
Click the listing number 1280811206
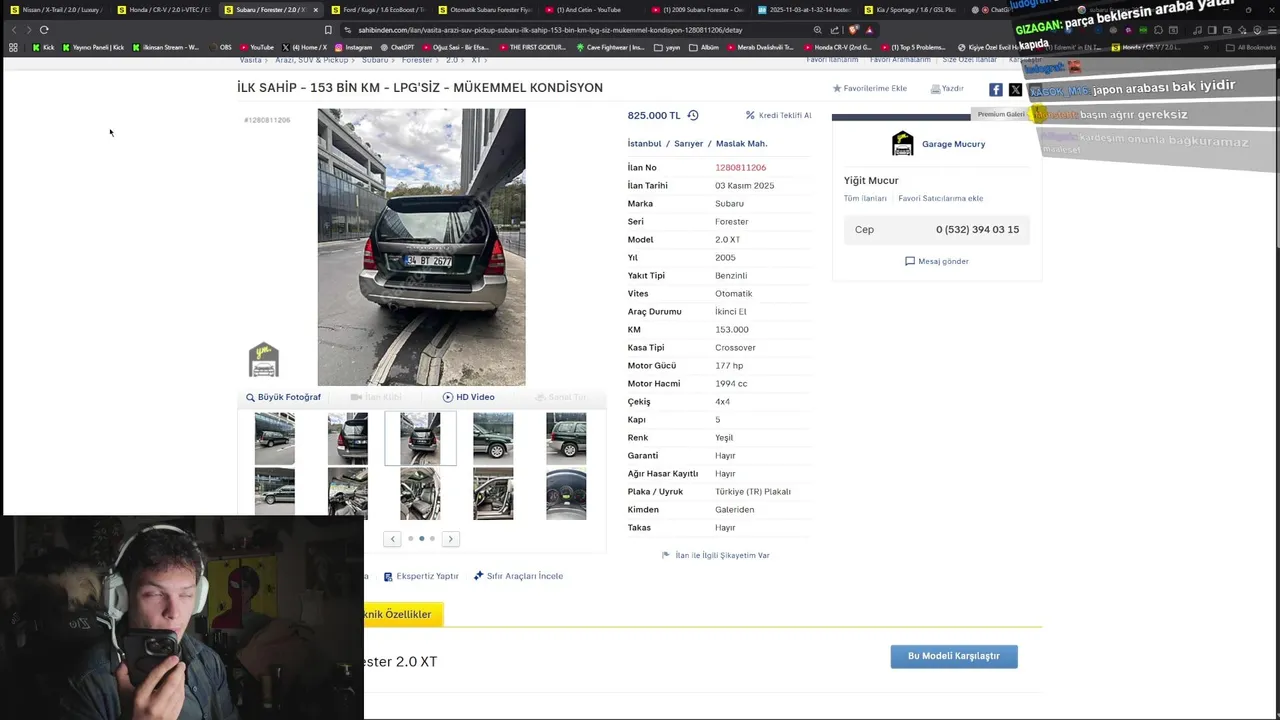(x=740, y=168)
